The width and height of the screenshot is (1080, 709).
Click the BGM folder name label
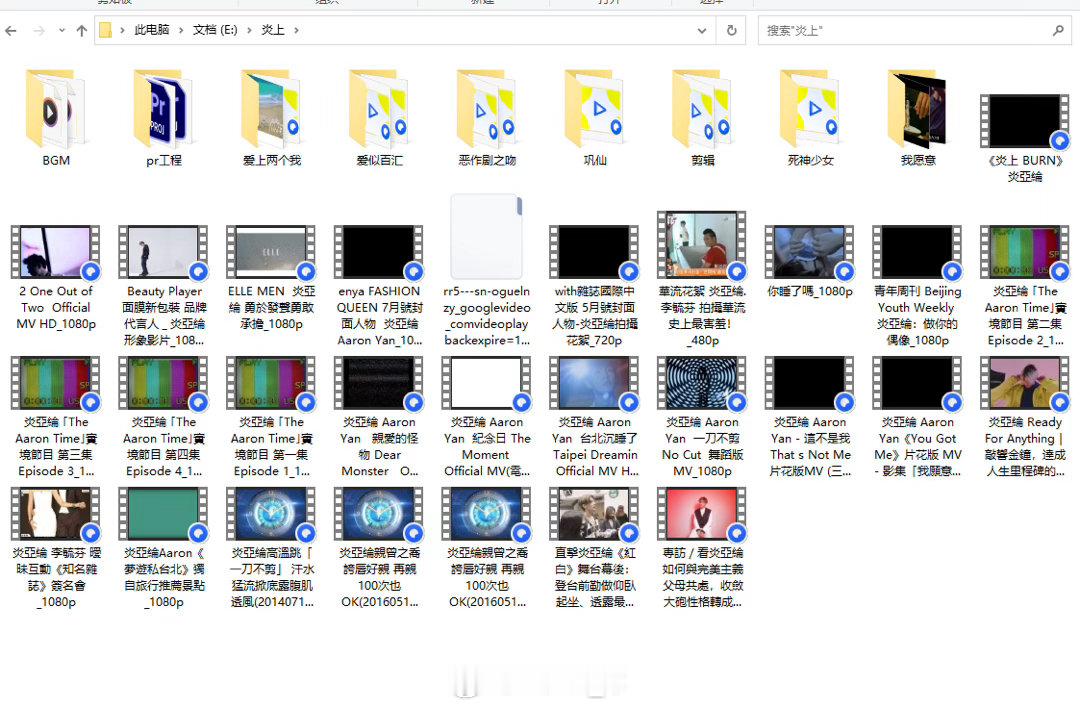point(56,160)
